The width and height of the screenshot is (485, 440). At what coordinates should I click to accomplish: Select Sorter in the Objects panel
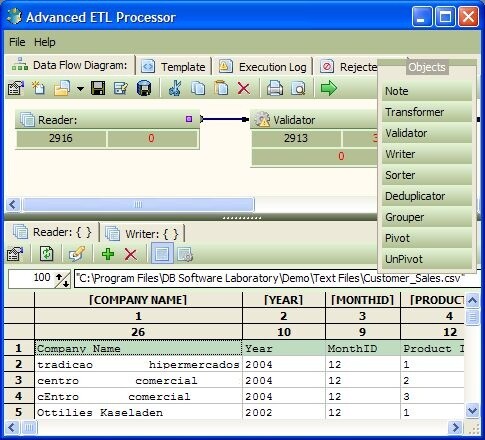(x=427, y=175)
